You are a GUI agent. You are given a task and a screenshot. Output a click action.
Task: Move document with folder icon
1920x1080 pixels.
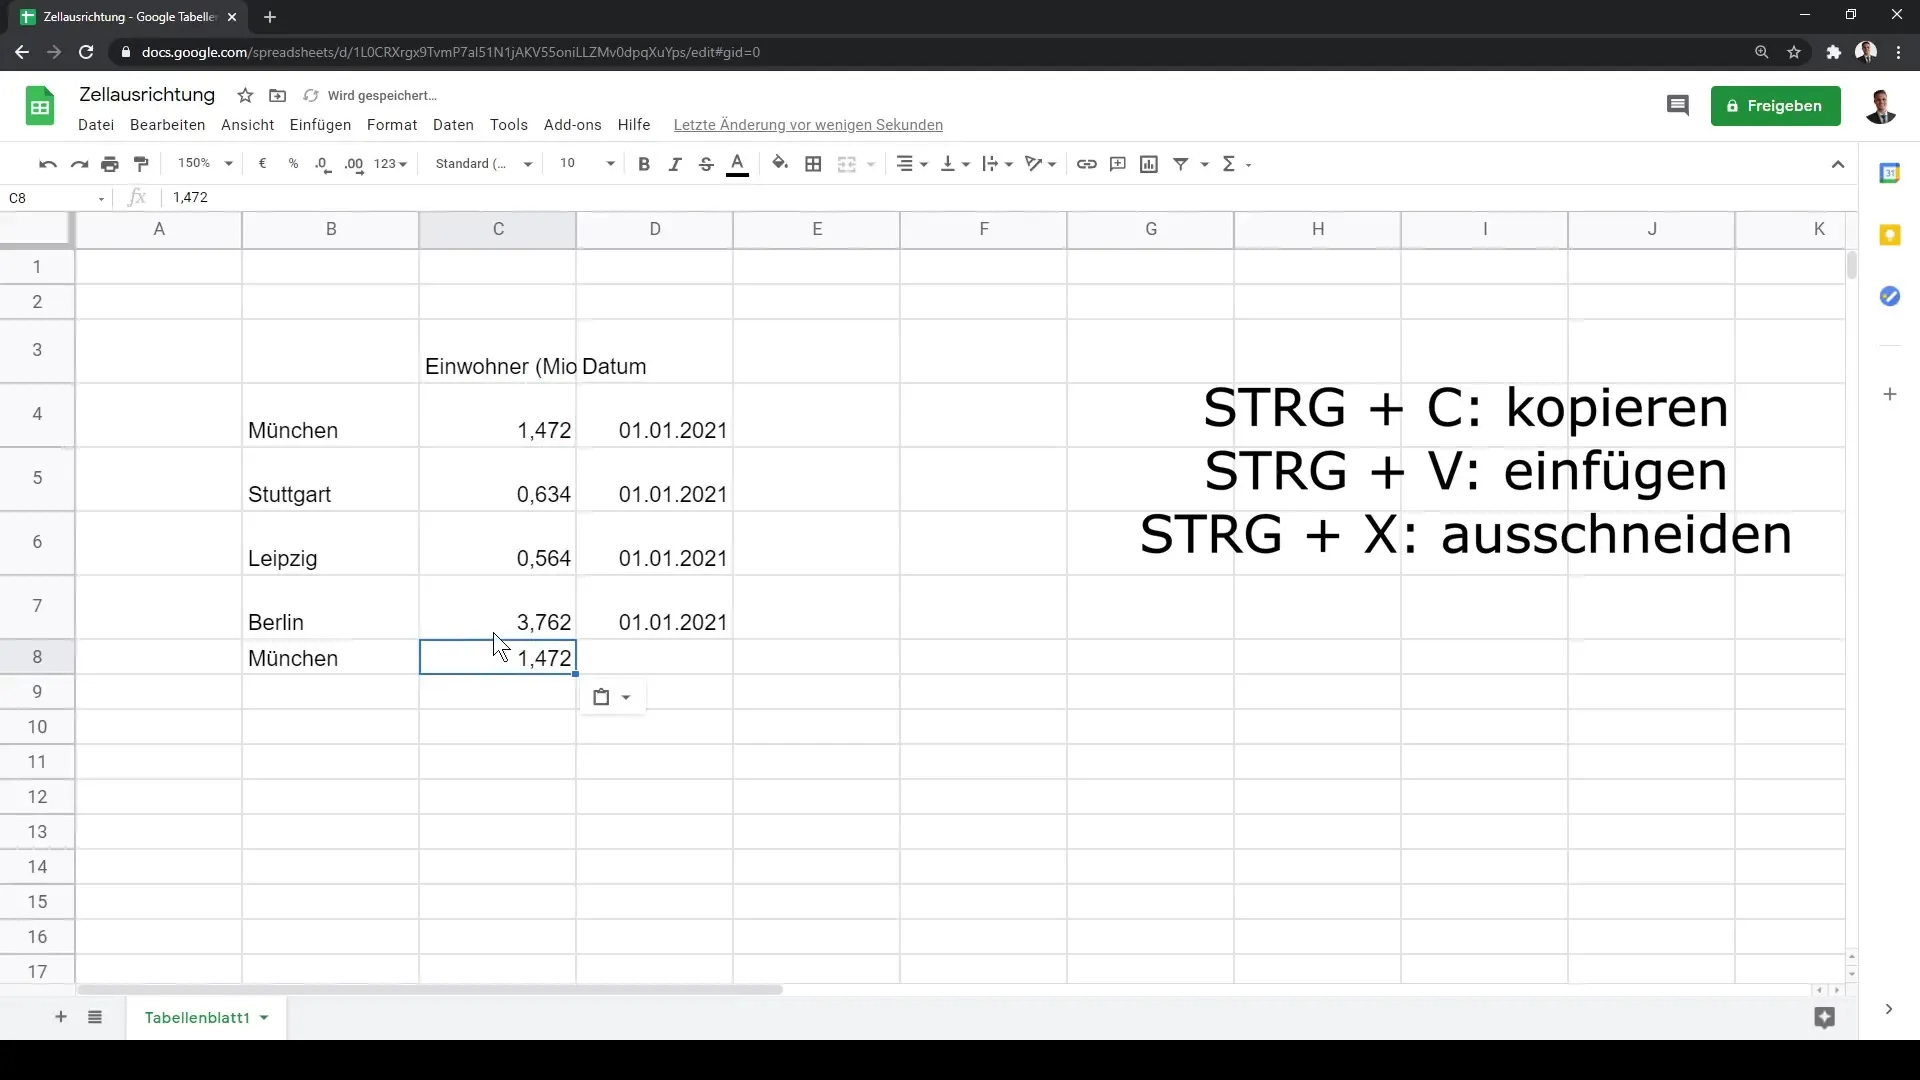coord(278,96)
